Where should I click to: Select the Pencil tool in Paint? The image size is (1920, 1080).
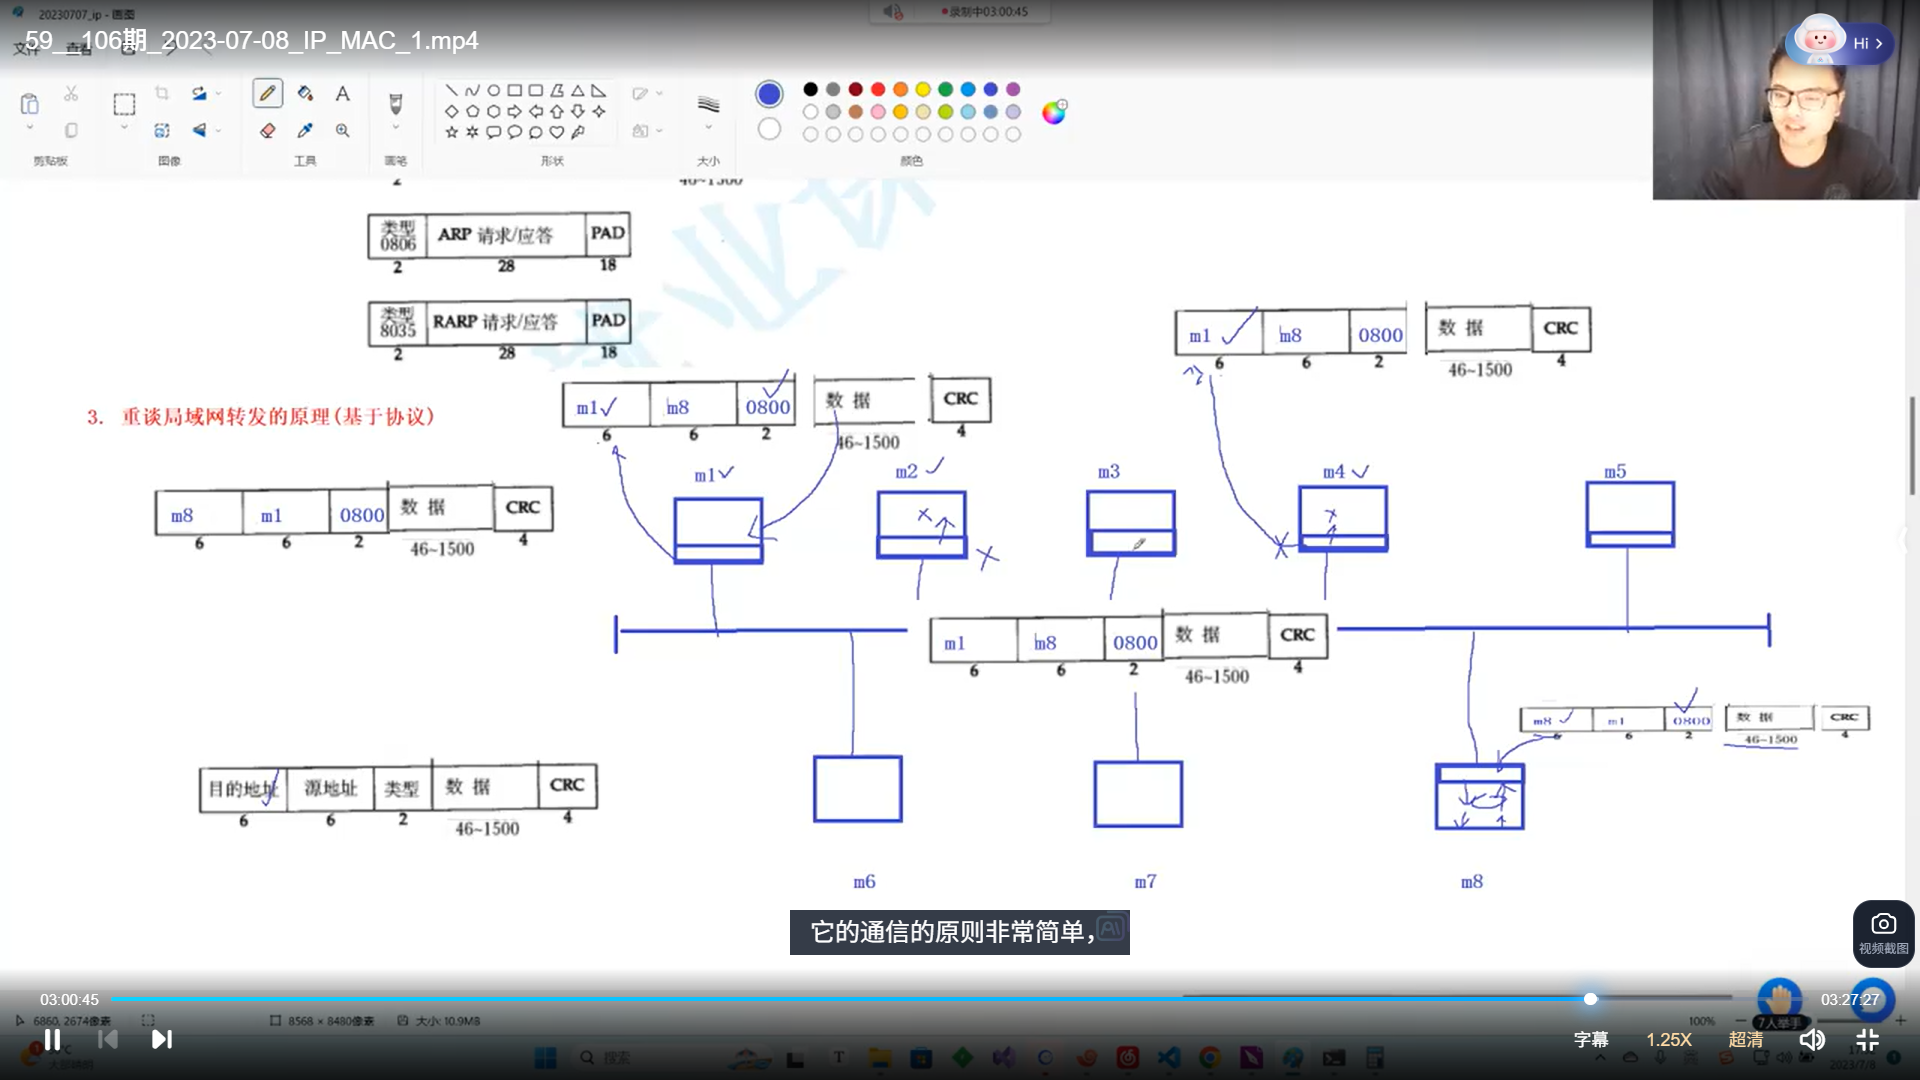[x=267, y=93]
